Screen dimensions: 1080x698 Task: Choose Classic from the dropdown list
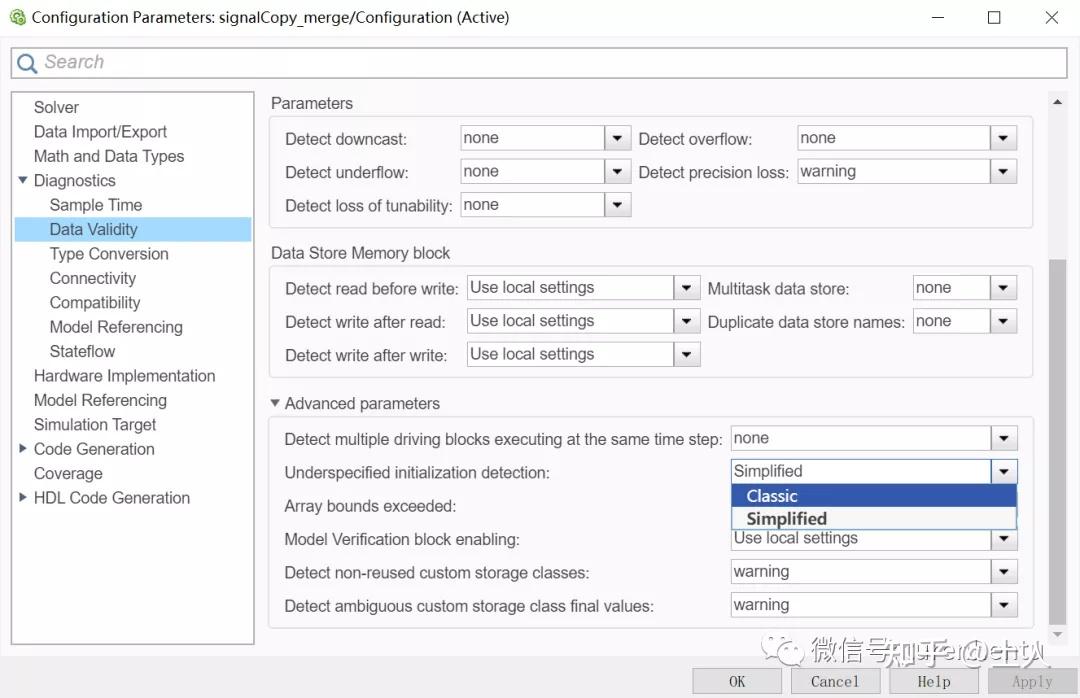pyautogui.click(x=873, y=496)
